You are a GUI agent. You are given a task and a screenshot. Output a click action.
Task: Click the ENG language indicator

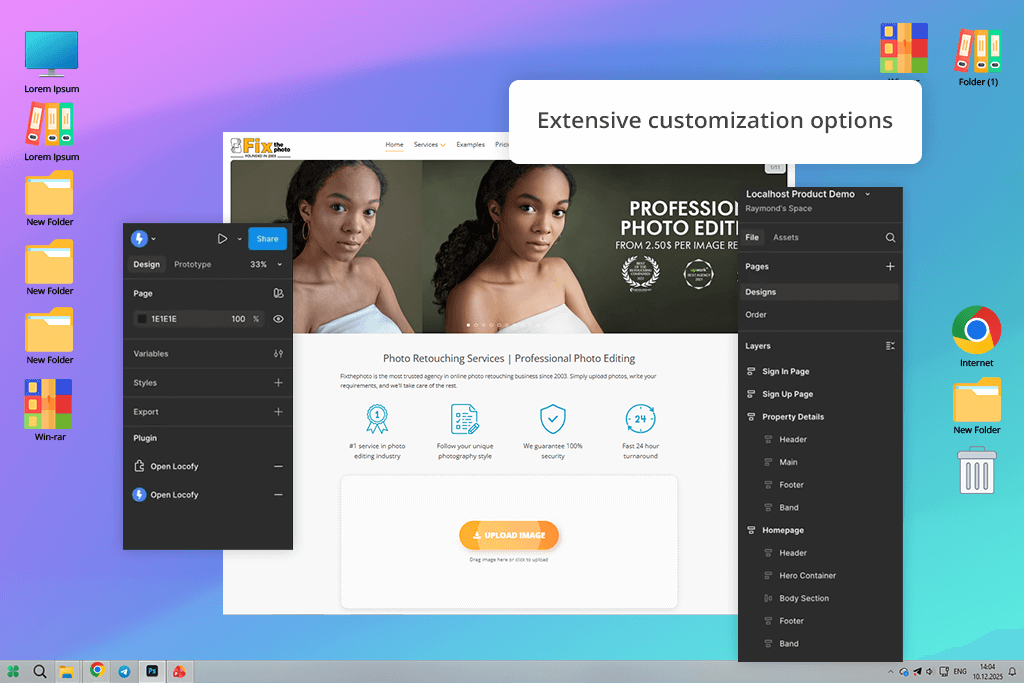[959, 671]
